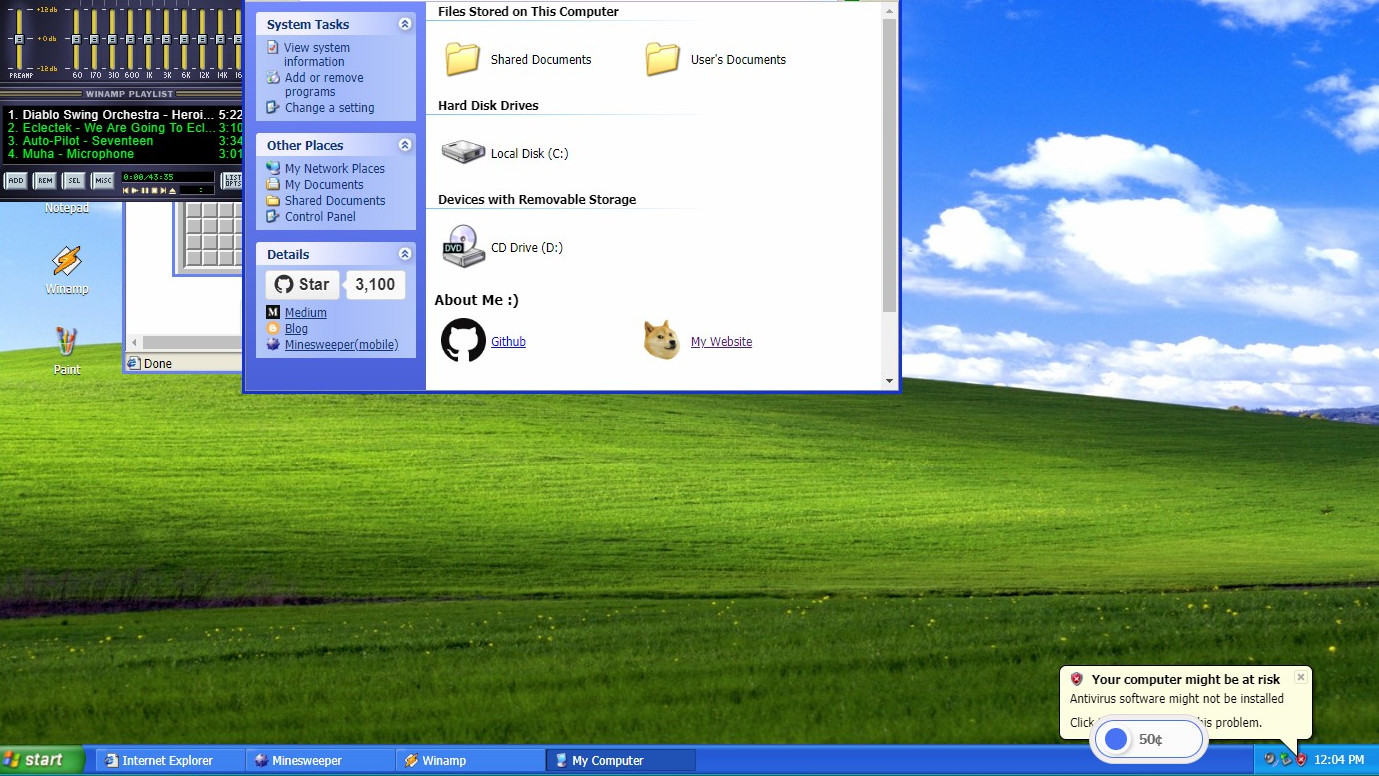Click the volume speaker icon in system tray
The height and width of the screenshot is (776, 1379).
1270,759
